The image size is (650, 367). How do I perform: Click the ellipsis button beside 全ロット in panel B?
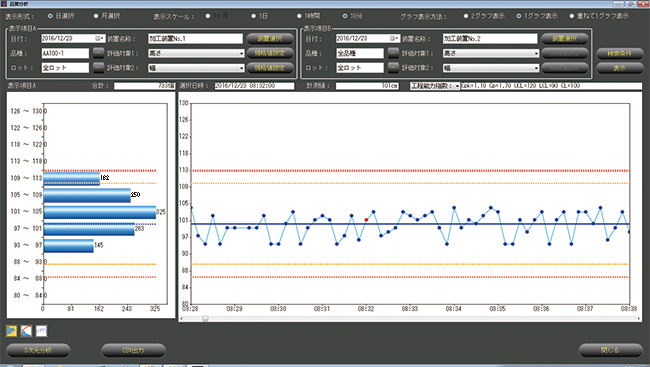pyautogui.click(x=393, y=68)
